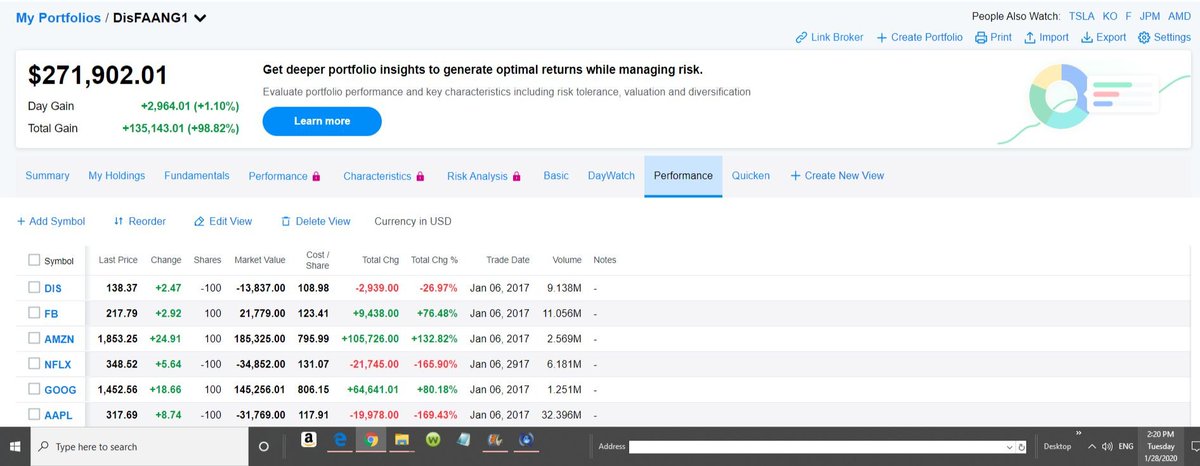Click the clock showing 2:20 PM

pos(1160,435)
